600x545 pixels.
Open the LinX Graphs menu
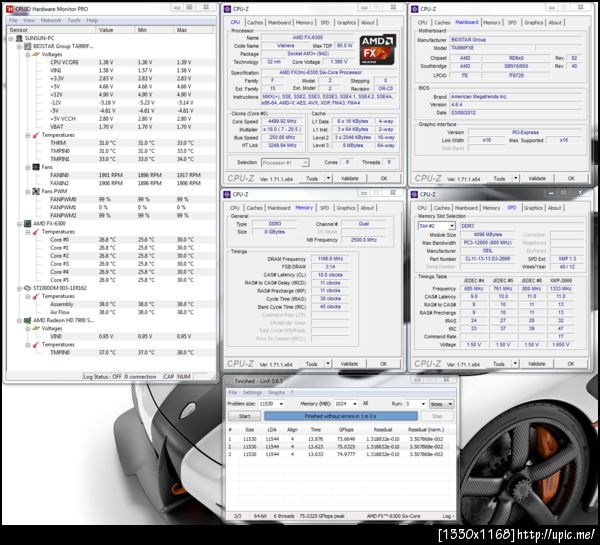pos(276,393)
